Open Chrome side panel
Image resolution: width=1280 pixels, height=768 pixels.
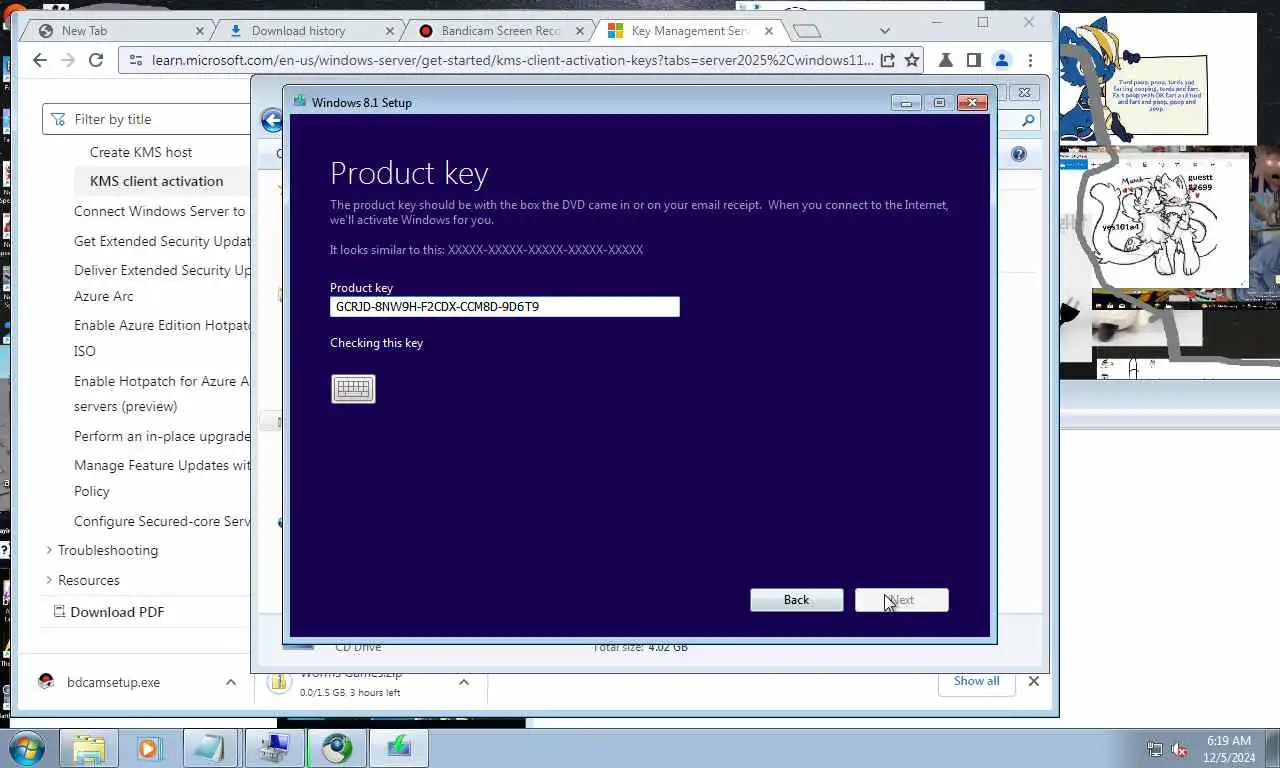pyautogui.click(x=973, y=60)
